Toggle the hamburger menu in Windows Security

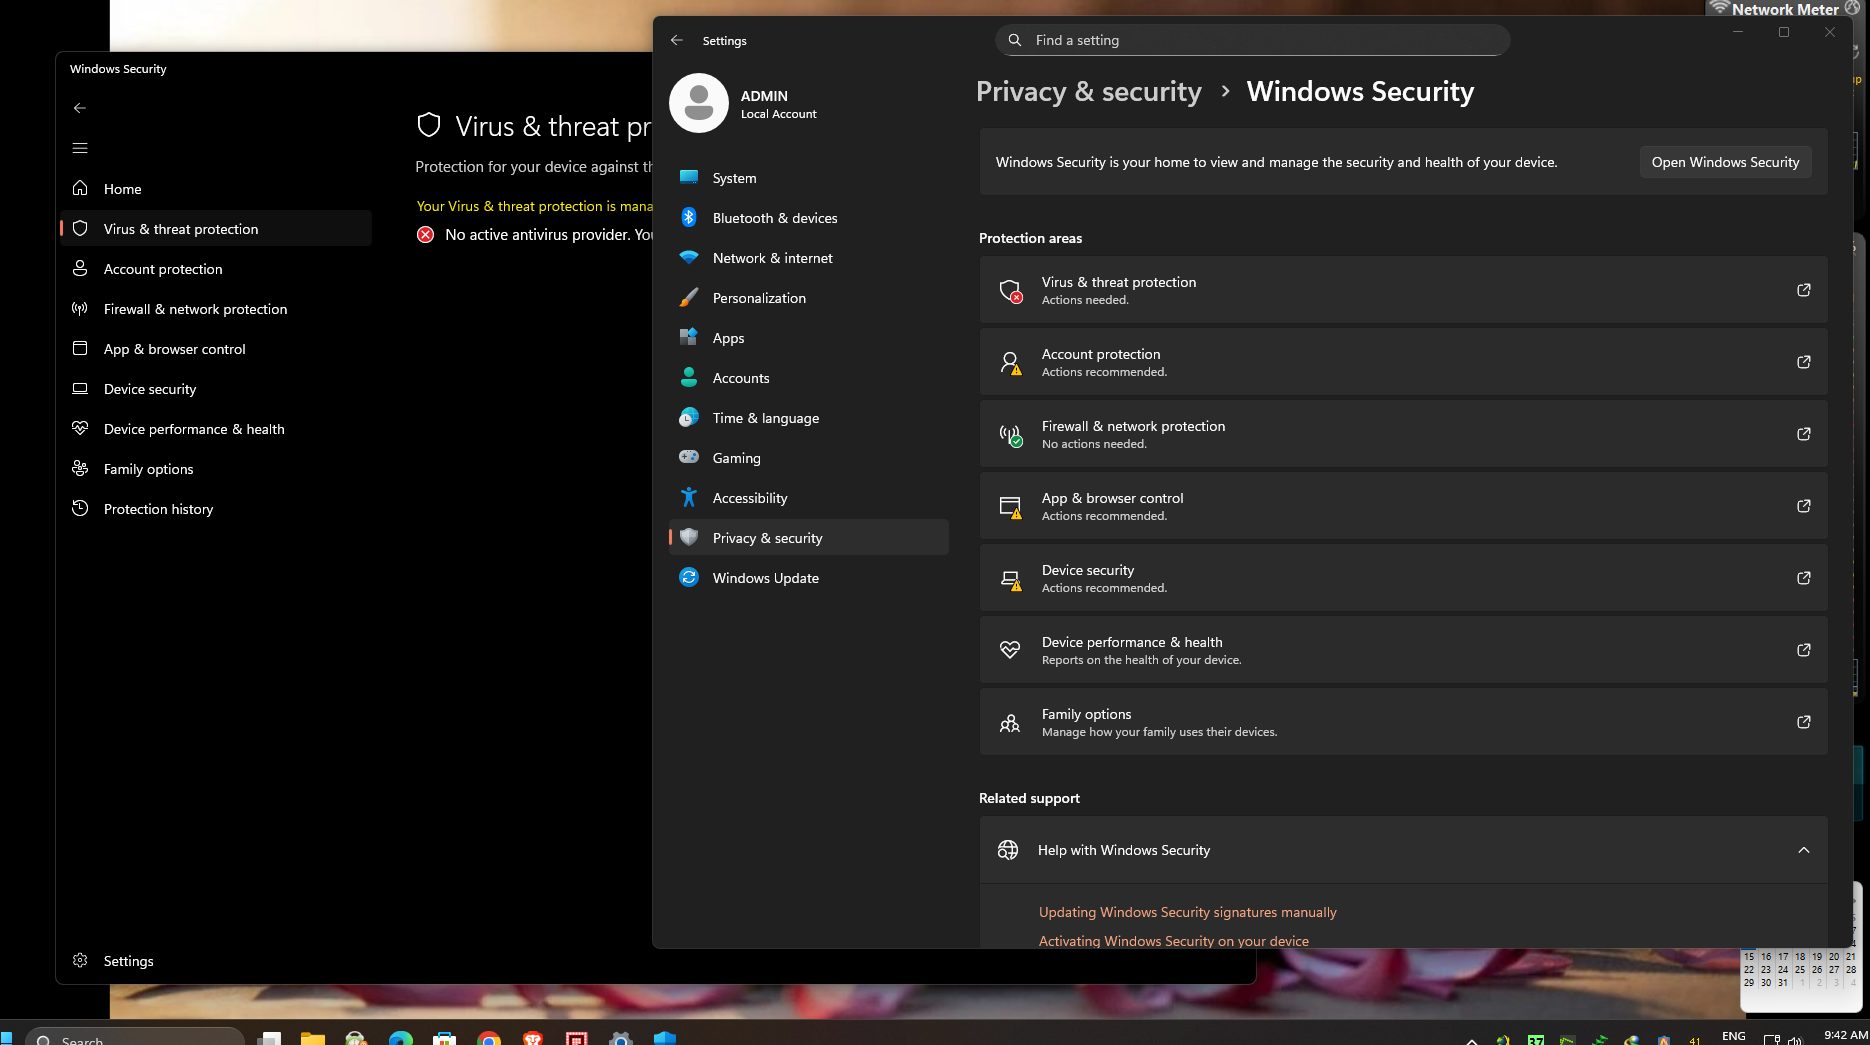pyautogui.click(x=80, y=148)
